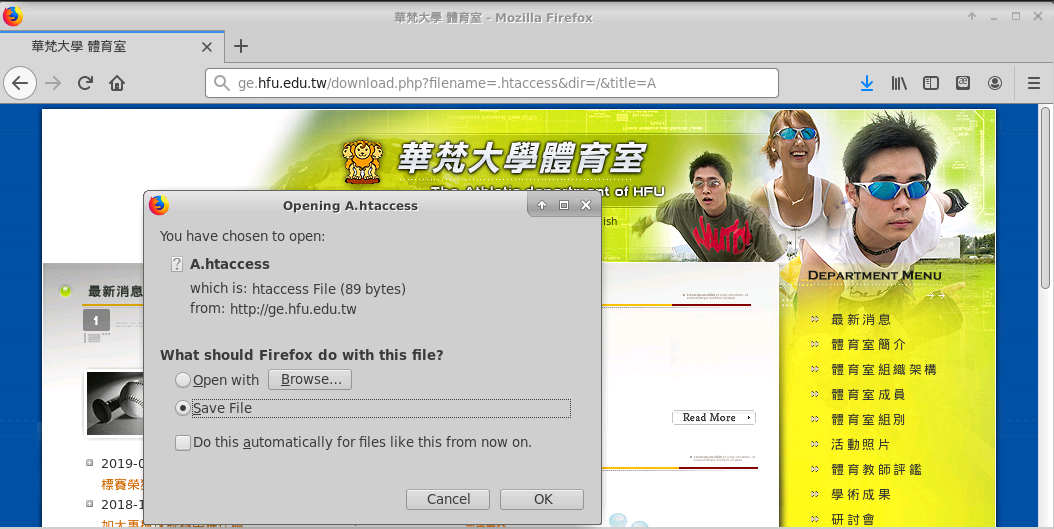1054x529 pixels.
Task: Maximize the Opening A.htaccess dialog
Action: (563, 205)
